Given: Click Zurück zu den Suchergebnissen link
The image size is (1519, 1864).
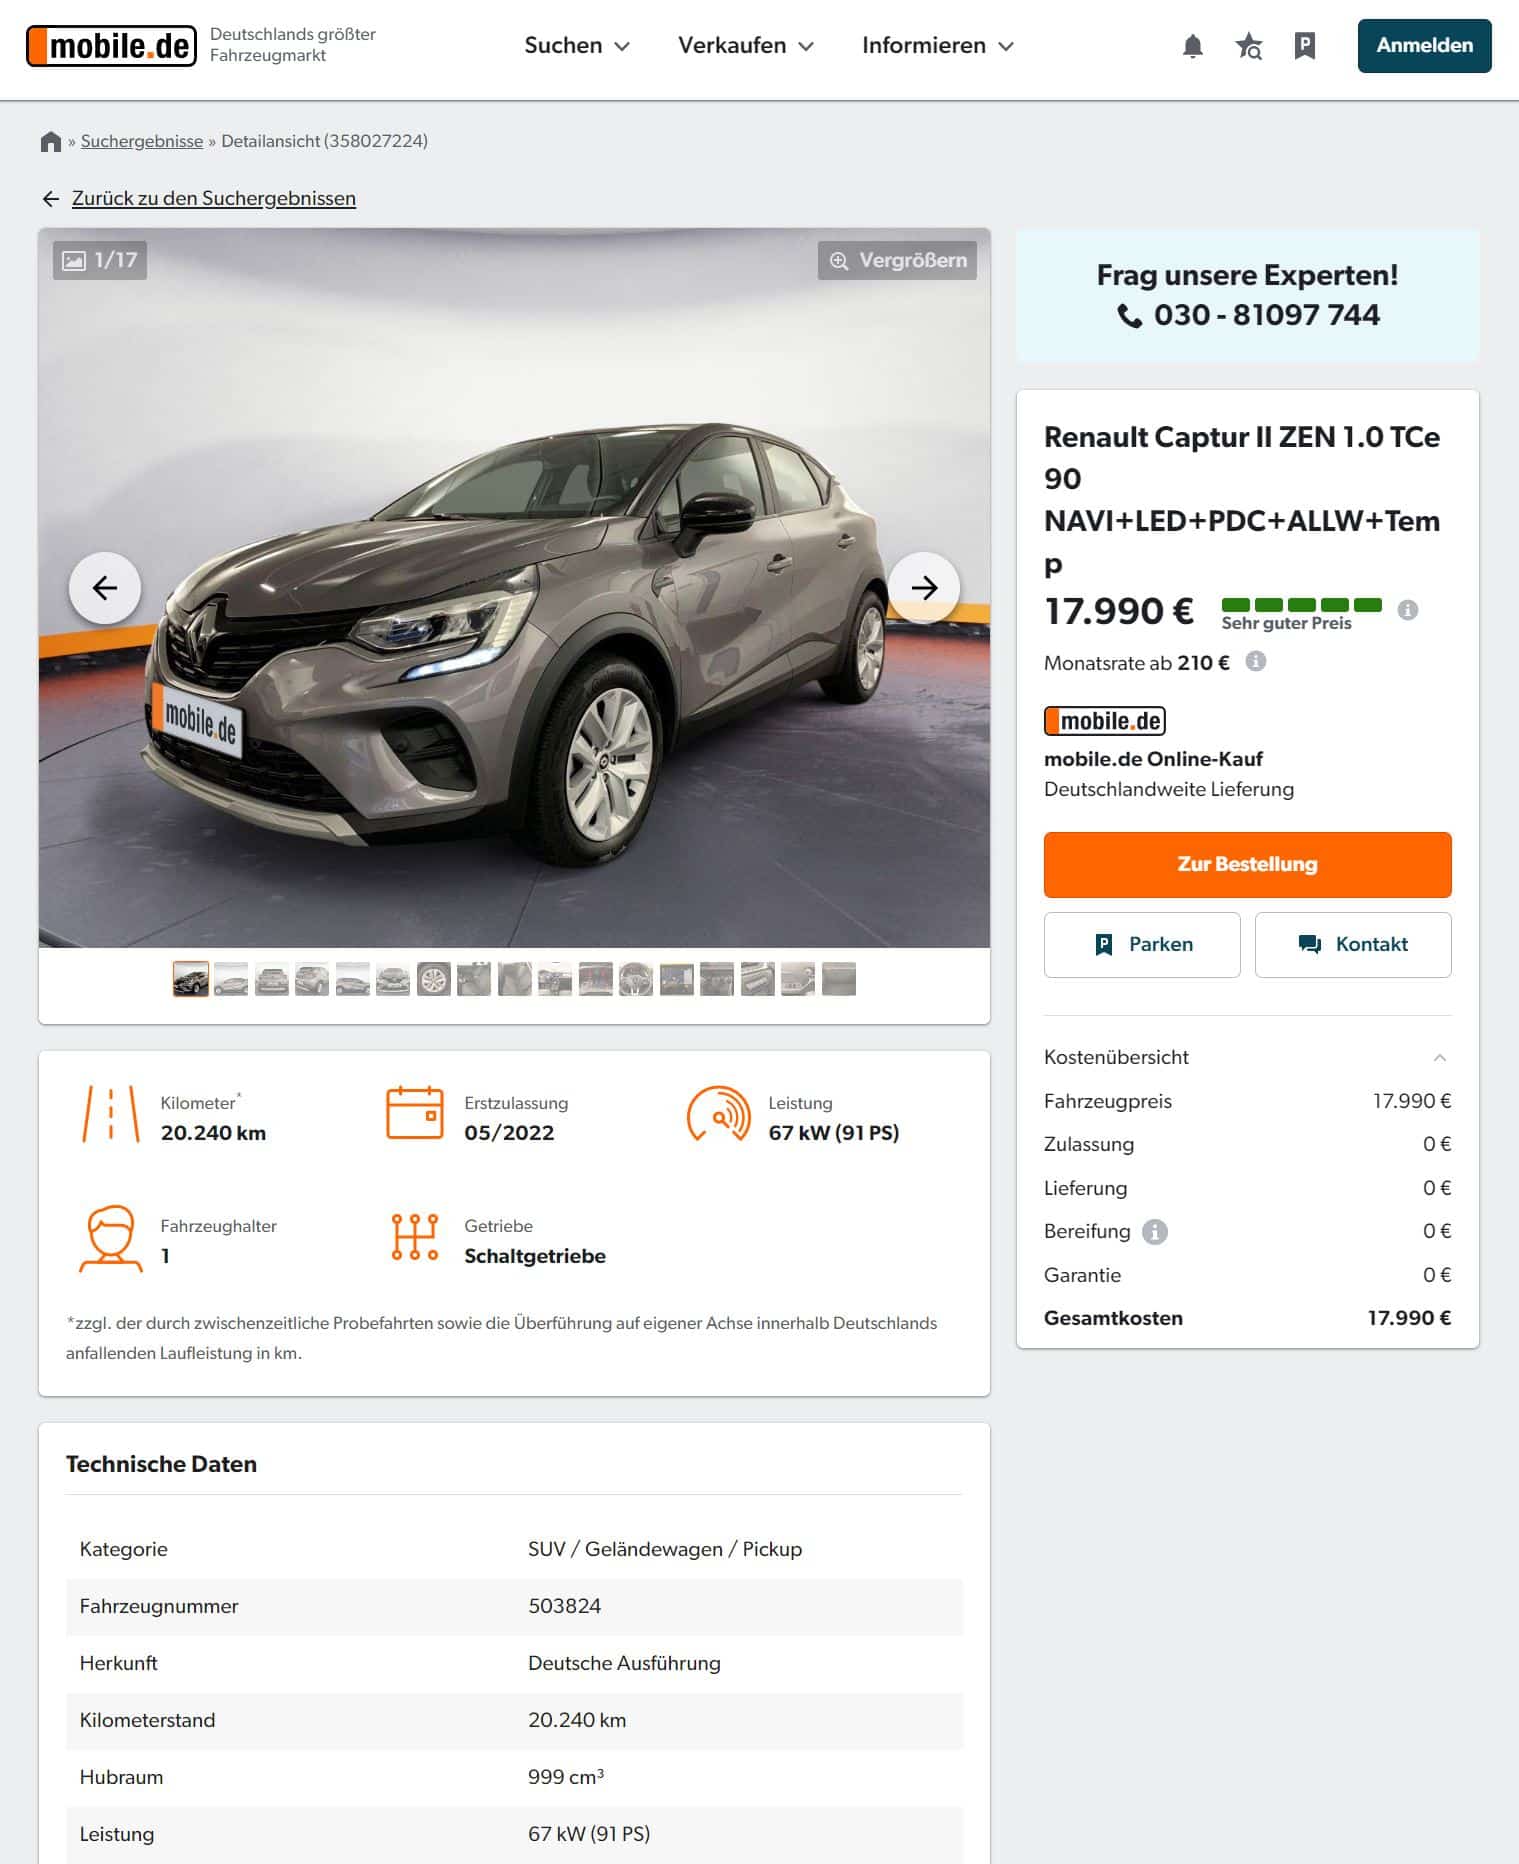Looking at the screenshot, I should pyautogui.click(x=213, y=198).
